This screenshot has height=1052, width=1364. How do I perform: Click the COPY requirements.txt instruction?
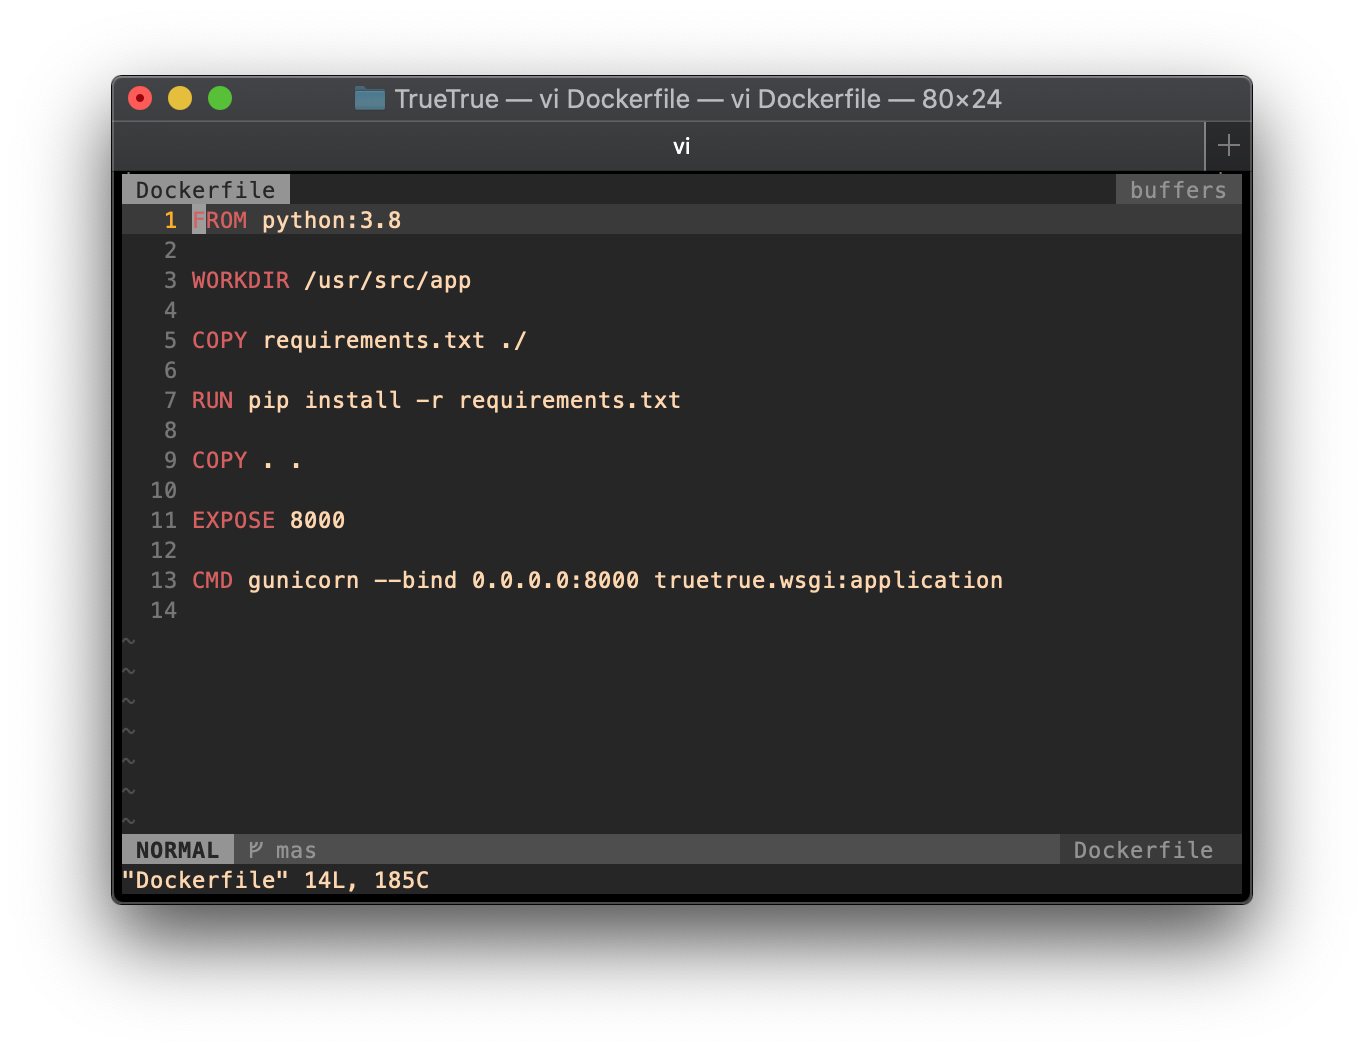tap(358, 340)
